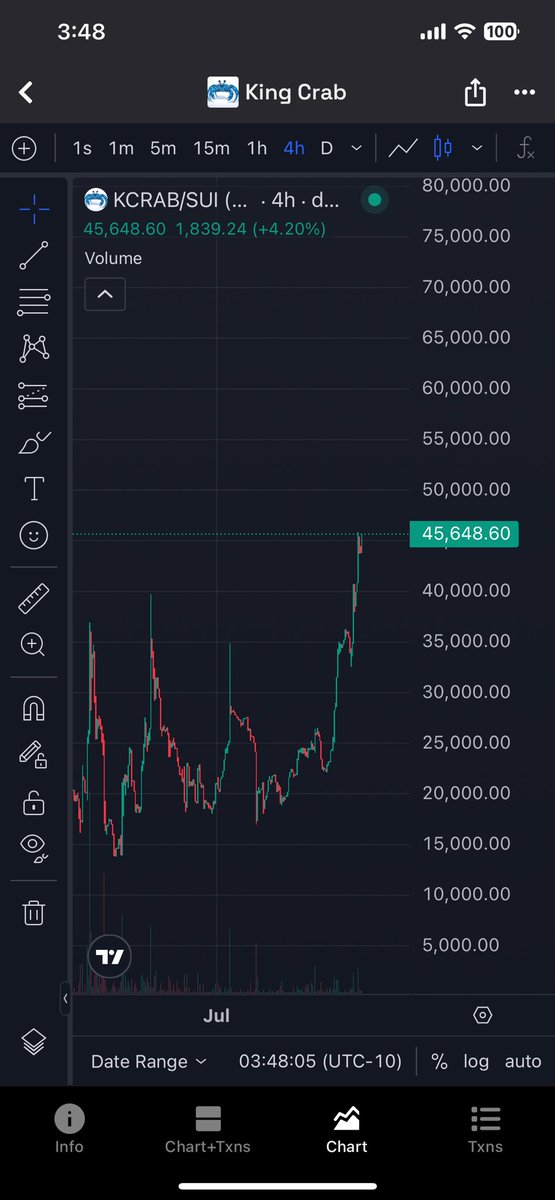Switch to the Chart tab
The height and width of the screenshot is (1200, 555).
347,1130
